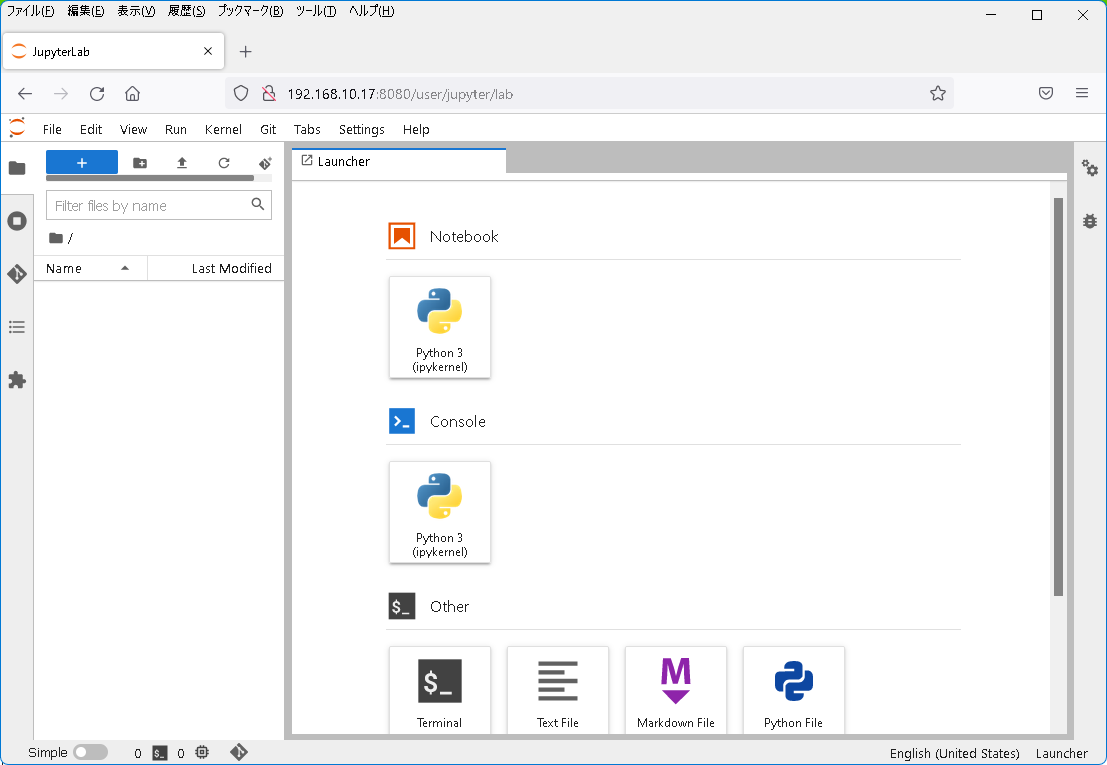Click the terminal count icon in status bar
1107x765 pixels.
[160, 753]
